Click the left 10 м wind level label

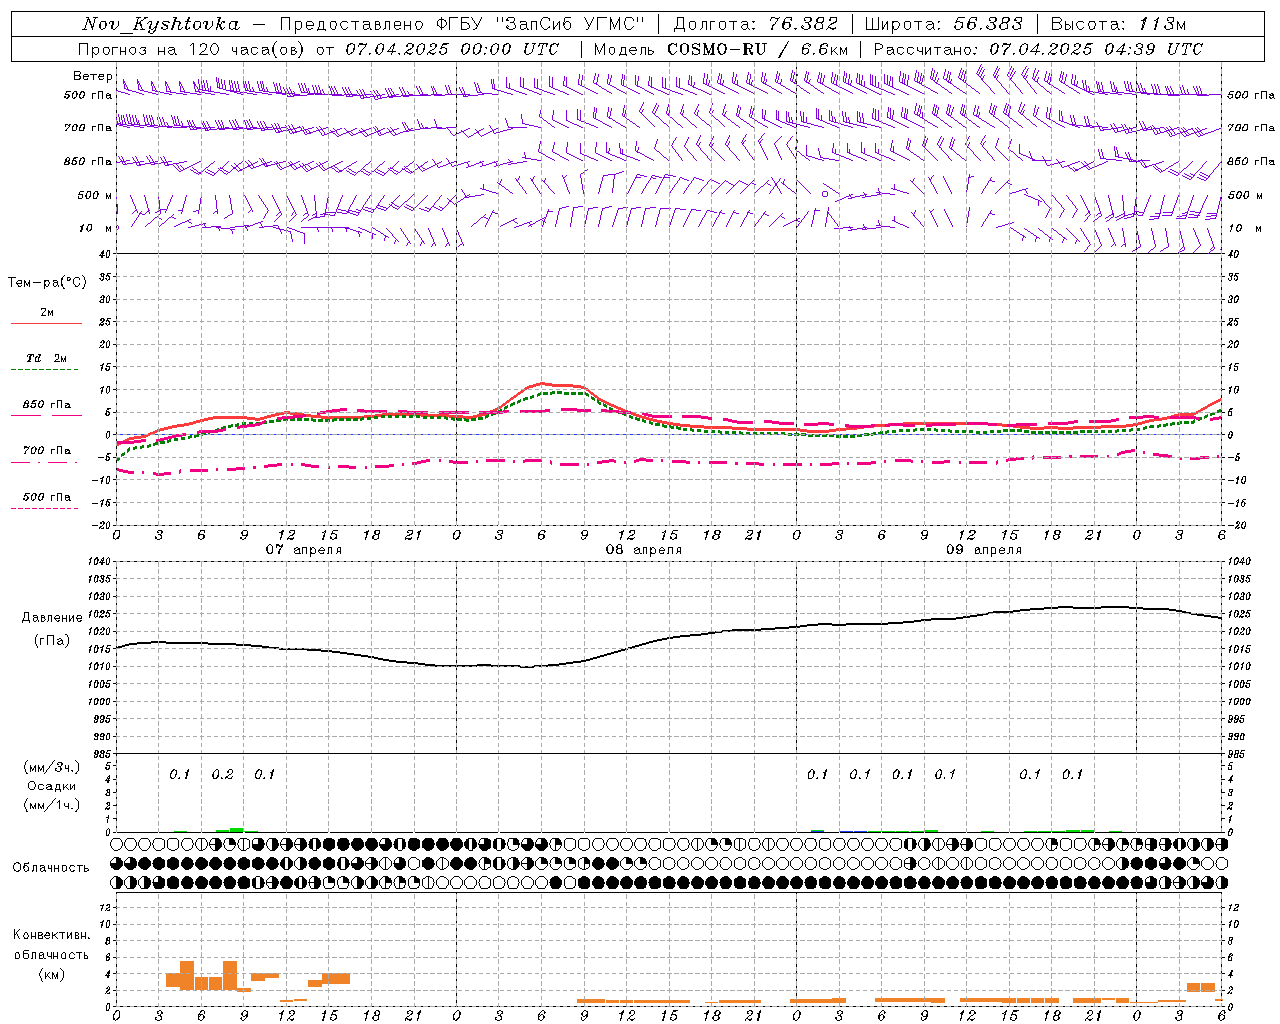(97, 228)
